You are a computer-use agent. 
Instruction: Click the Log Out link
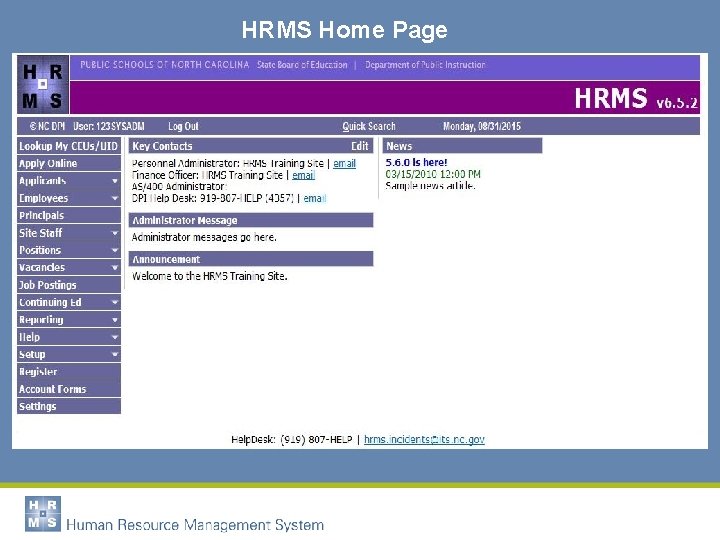coord(183,126)
